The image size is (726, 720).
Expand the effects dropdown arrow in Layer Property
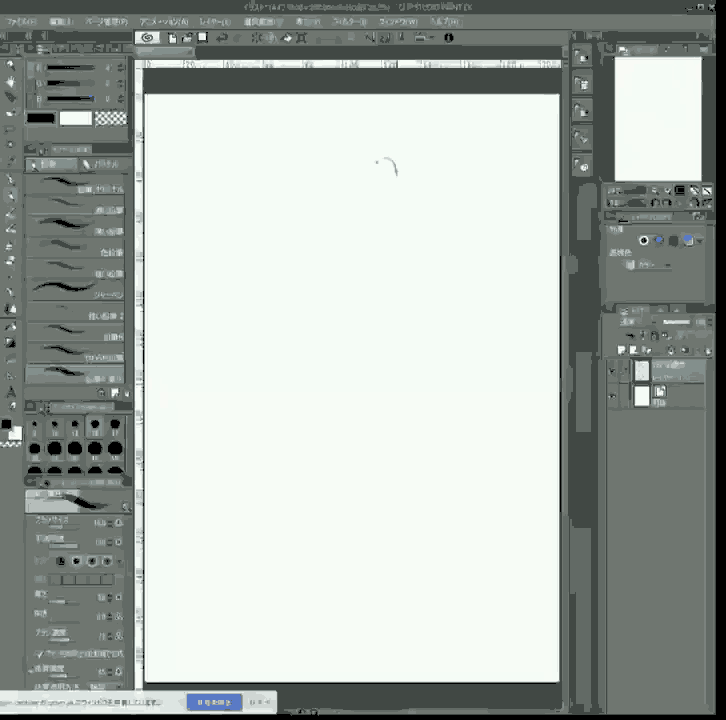coord(700,241)
